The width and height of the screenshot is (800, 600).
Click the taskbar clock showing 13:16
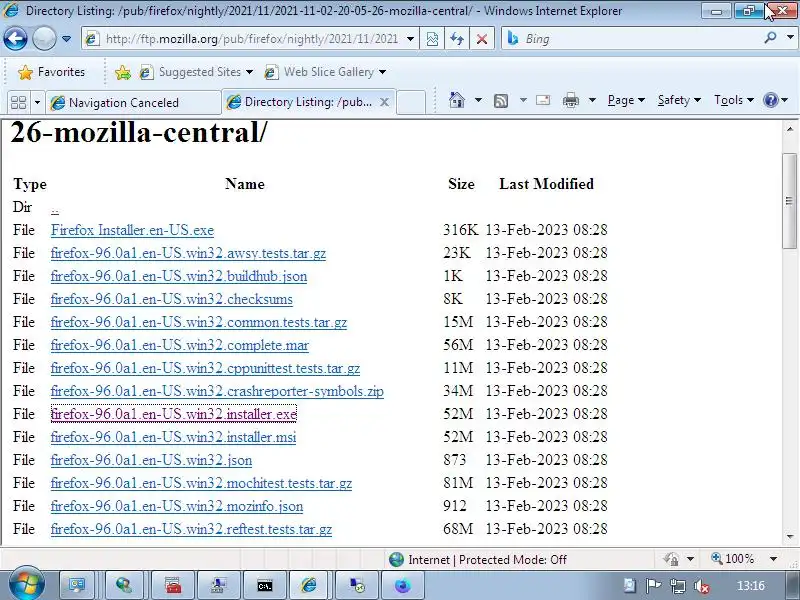[751, 586]
